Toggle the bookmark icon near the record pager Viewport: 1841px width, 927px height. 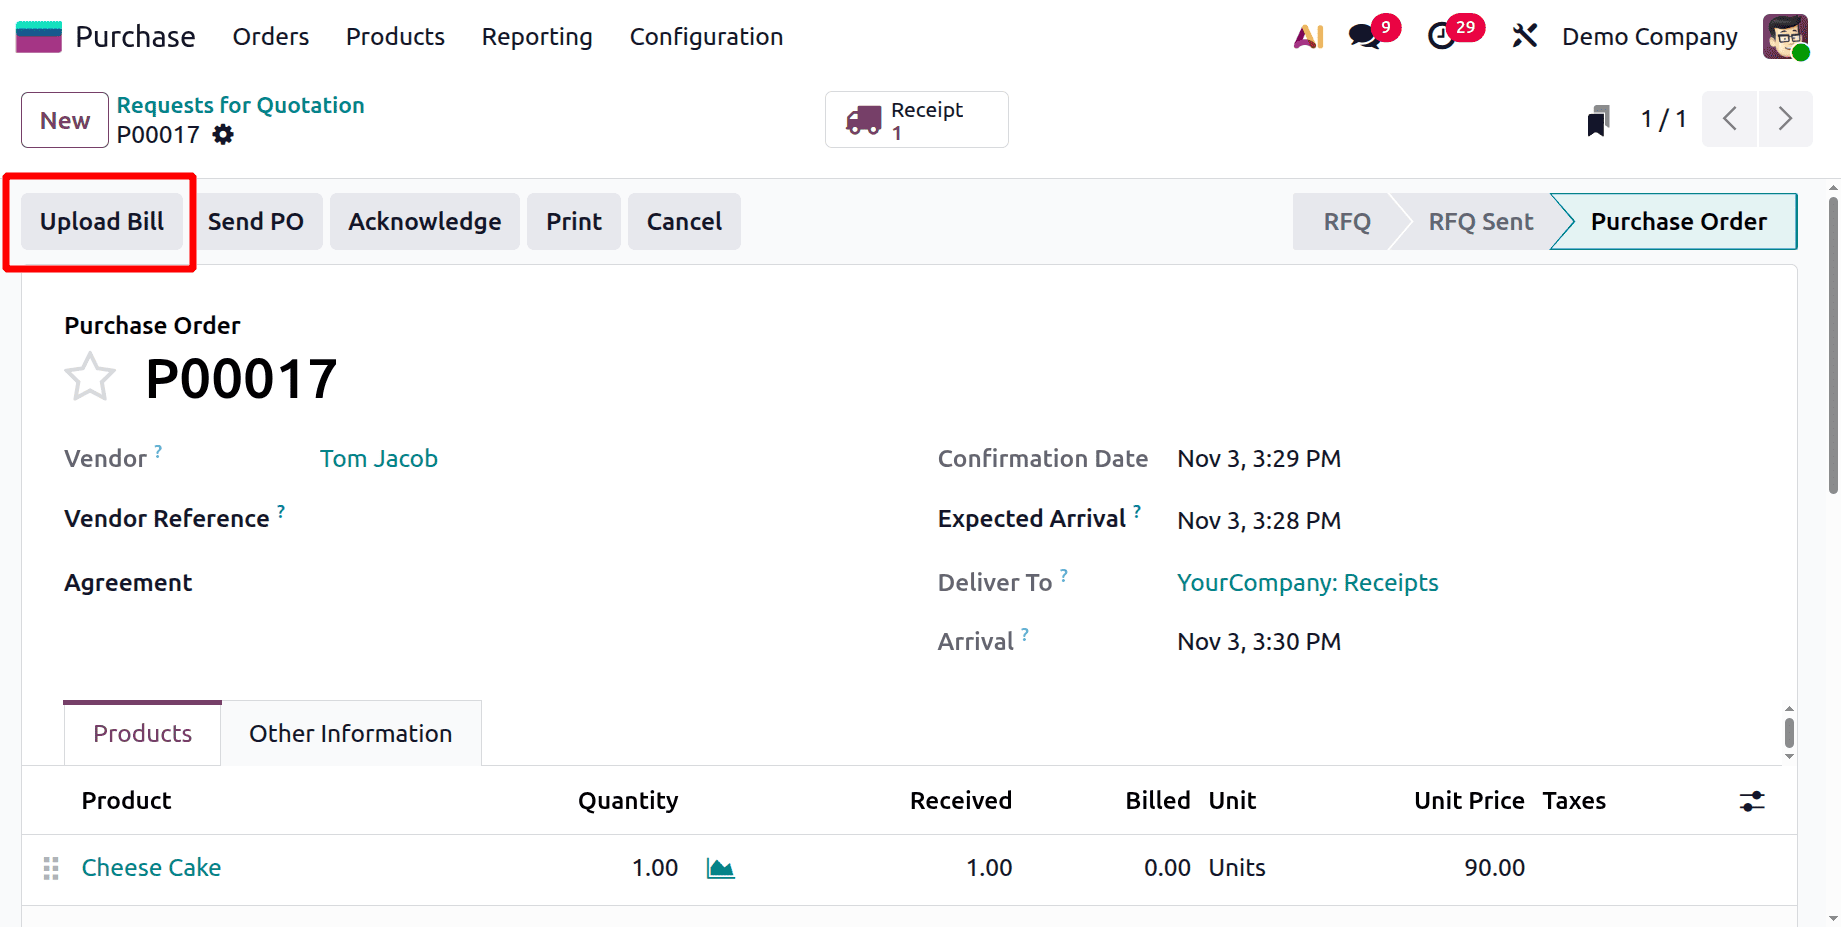[1597, 119]
